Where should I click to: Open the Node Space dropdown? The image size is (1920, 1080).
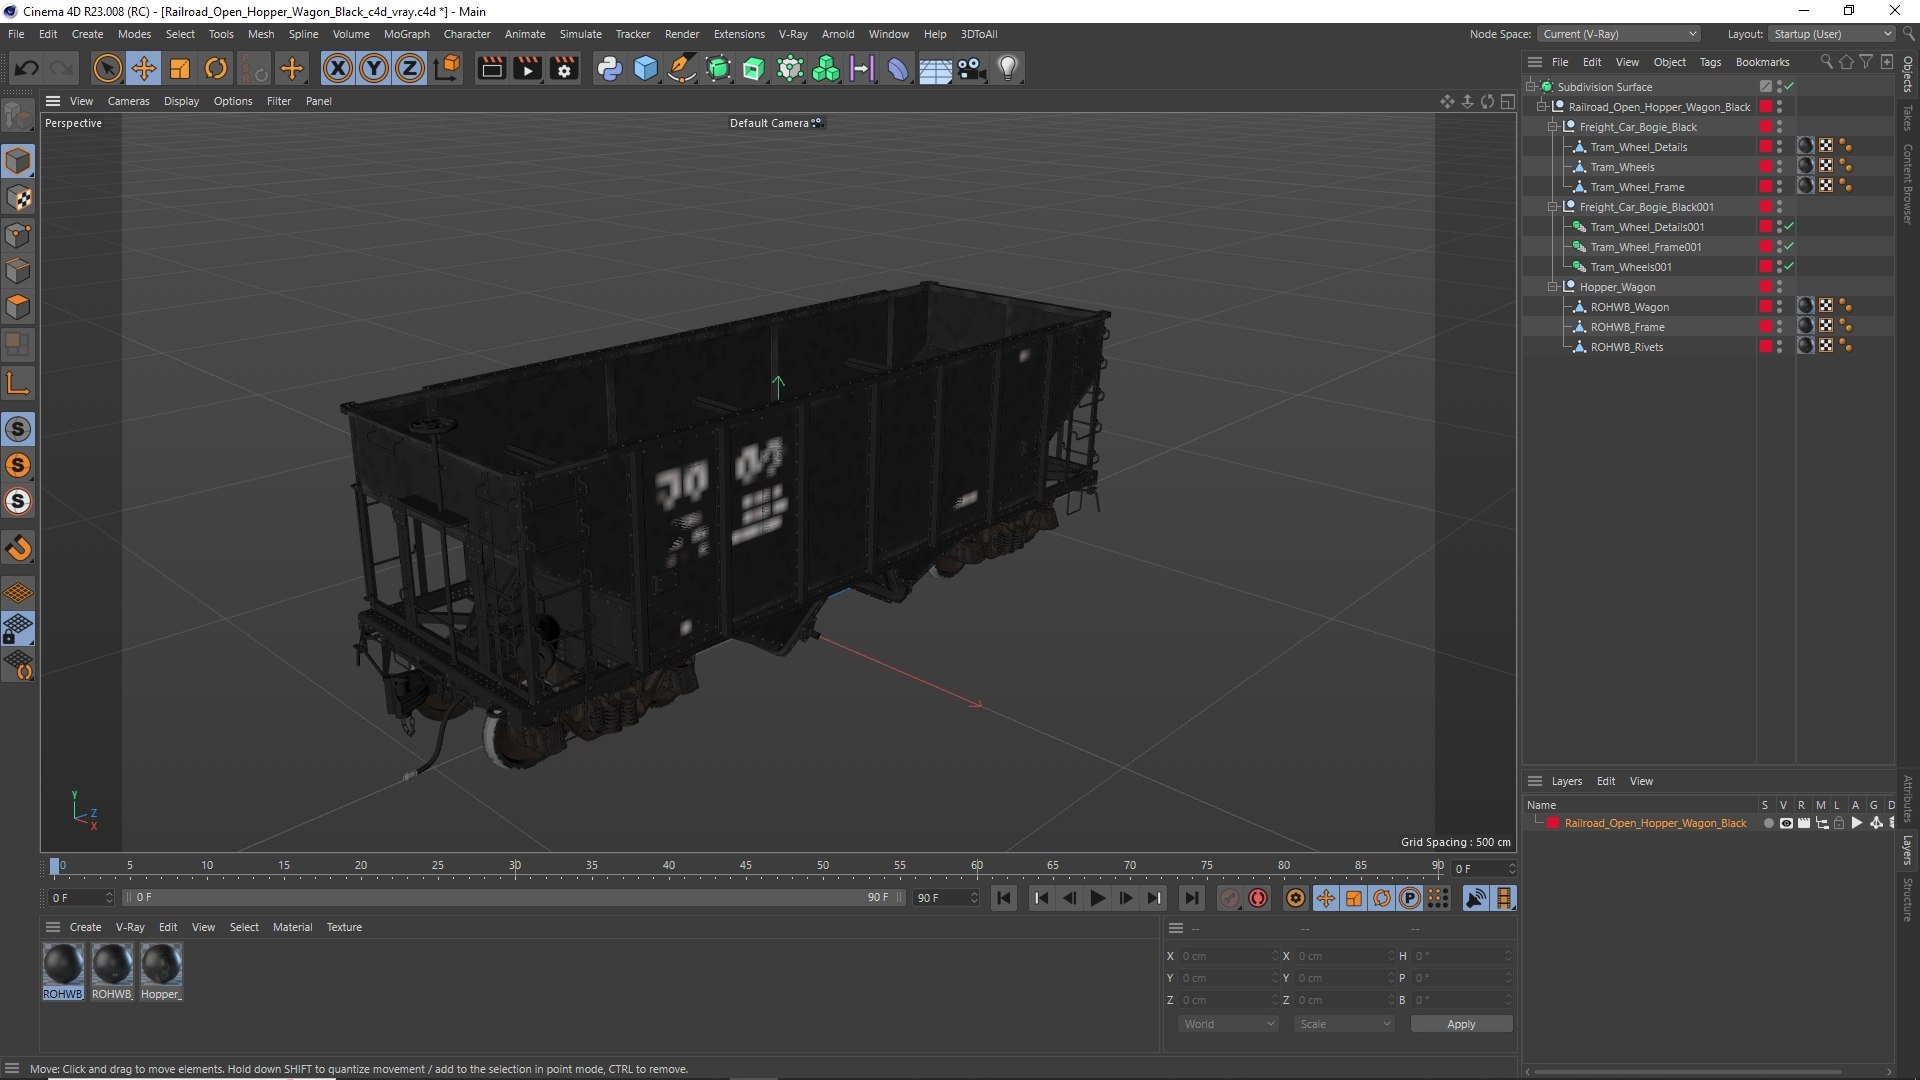(x=1619, y=34)
